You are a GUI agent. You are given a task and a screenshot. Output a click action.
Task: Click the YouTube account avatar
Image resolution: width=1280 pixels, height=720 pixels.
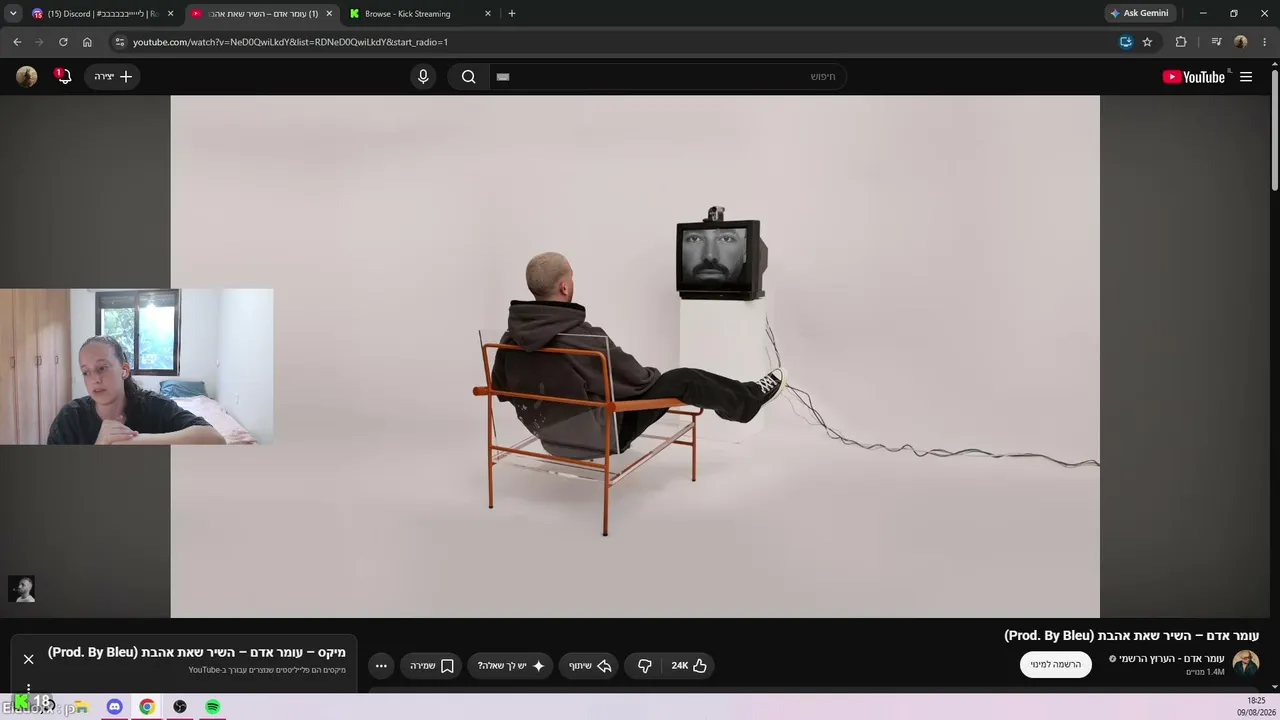pos(27,77)
